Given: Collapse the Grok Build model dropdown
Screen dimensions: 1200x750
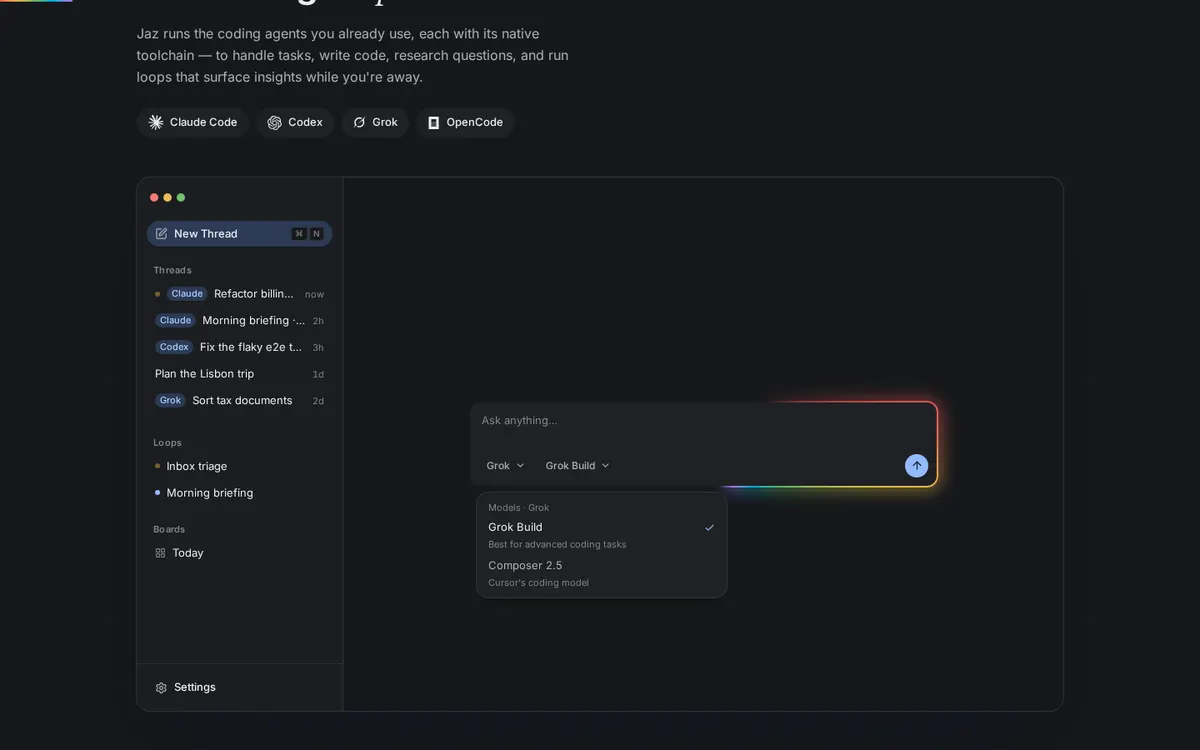Looking at the screenshot, I should pyautogui.click(x=577, y=466).
